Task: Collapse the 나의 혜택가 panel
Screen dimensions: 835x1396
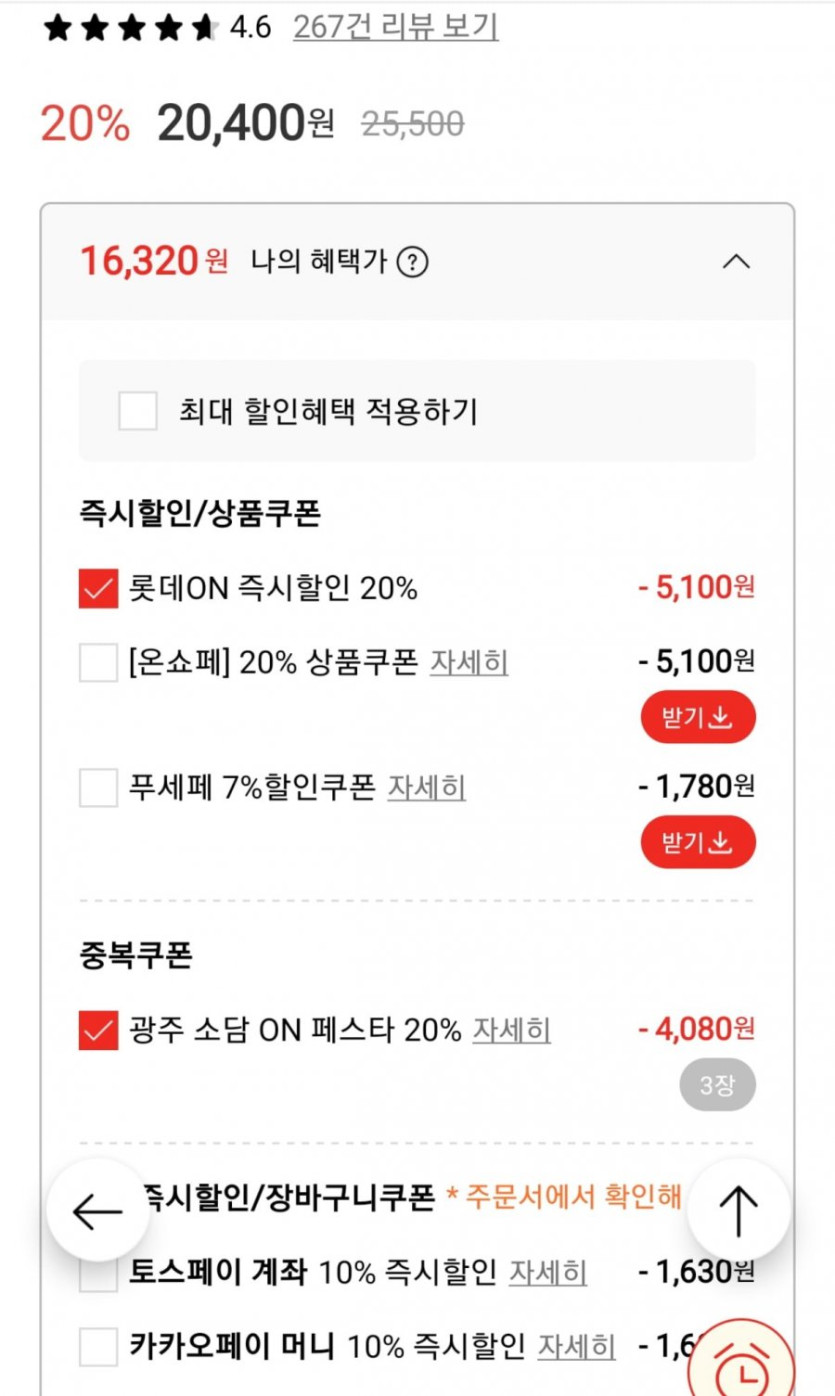Action: point(736,263)
